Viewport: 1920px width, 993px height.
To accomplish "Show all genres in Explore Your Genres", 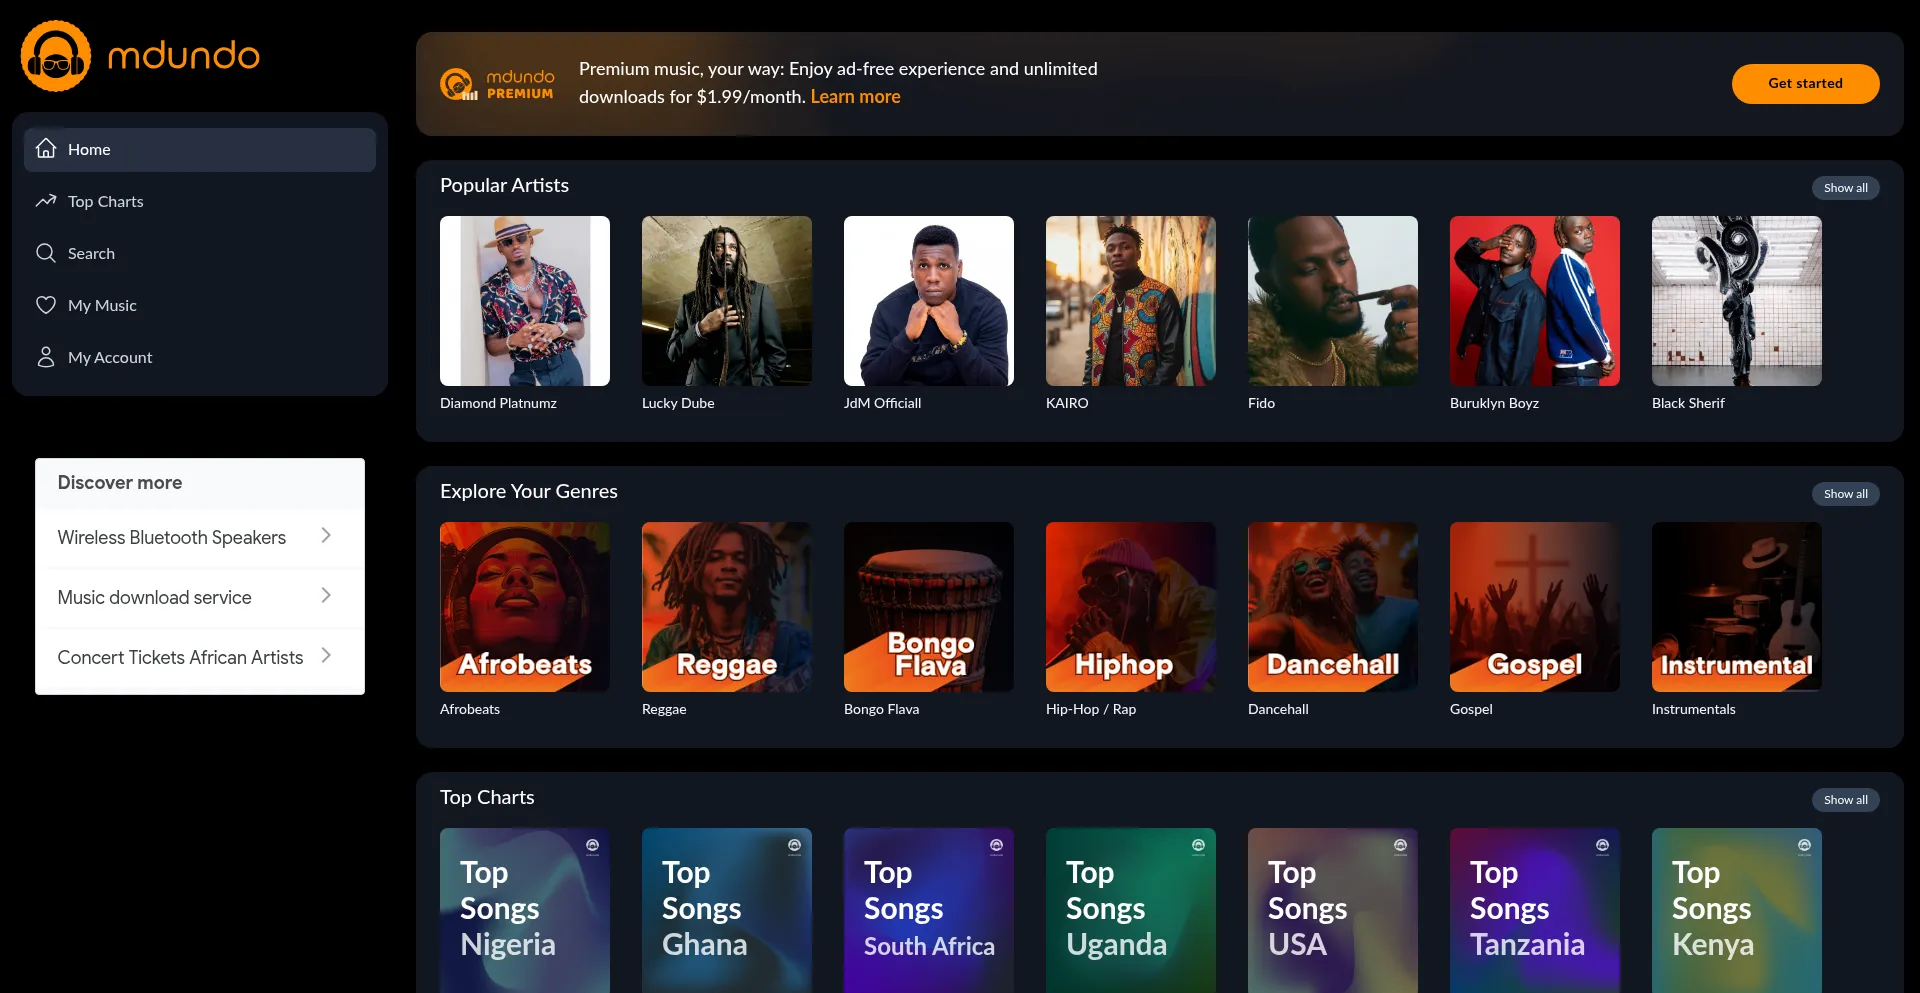I will (x=1845, y=494).
